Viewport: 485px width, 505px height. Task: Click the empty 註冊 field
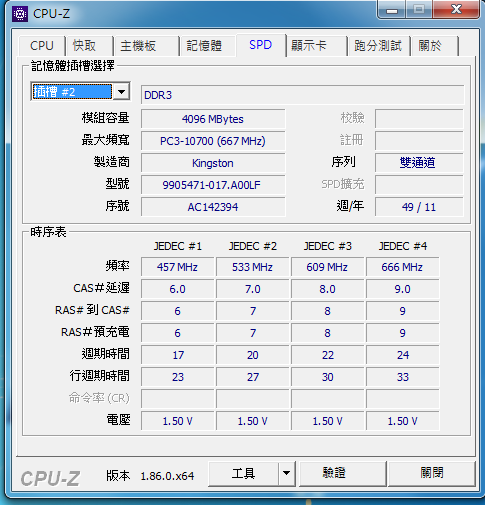click(419, 141)
